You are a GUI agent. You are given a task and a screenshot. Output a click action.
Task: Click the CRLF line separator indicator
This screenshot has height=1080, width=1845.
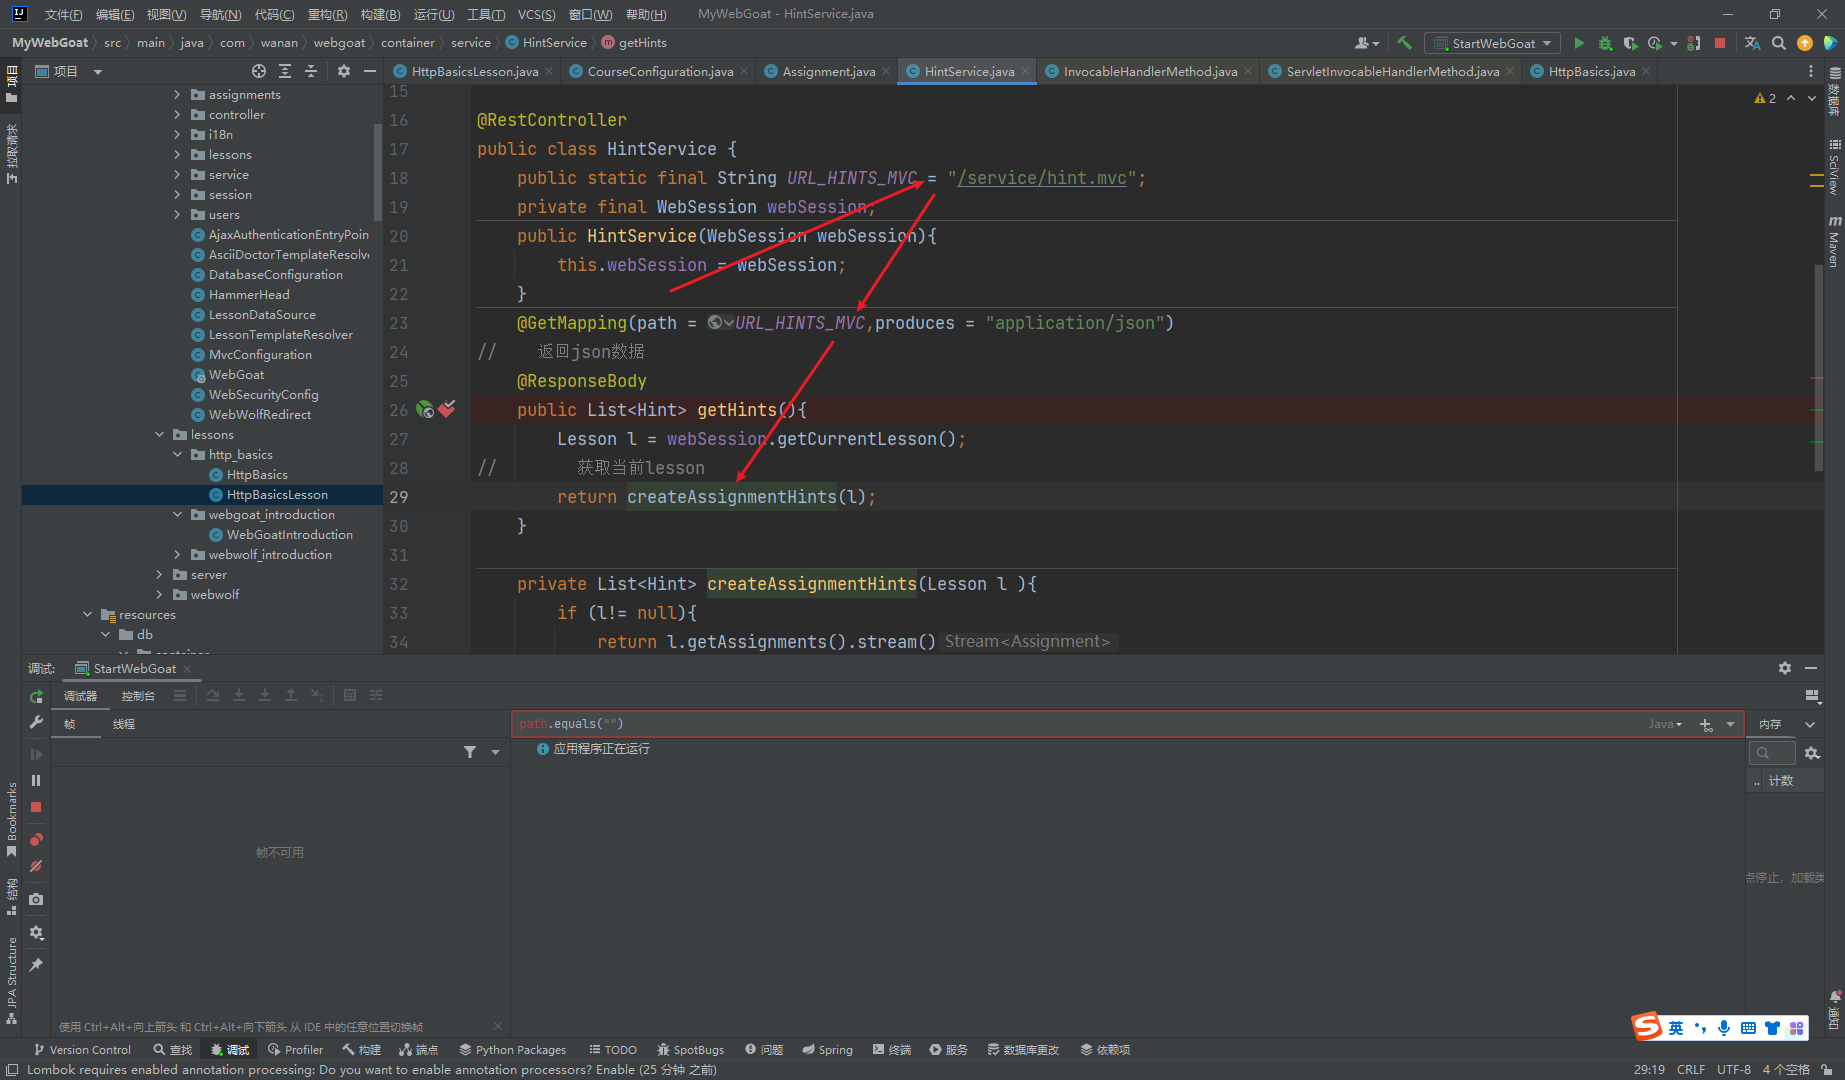tap(1691, 1069)
